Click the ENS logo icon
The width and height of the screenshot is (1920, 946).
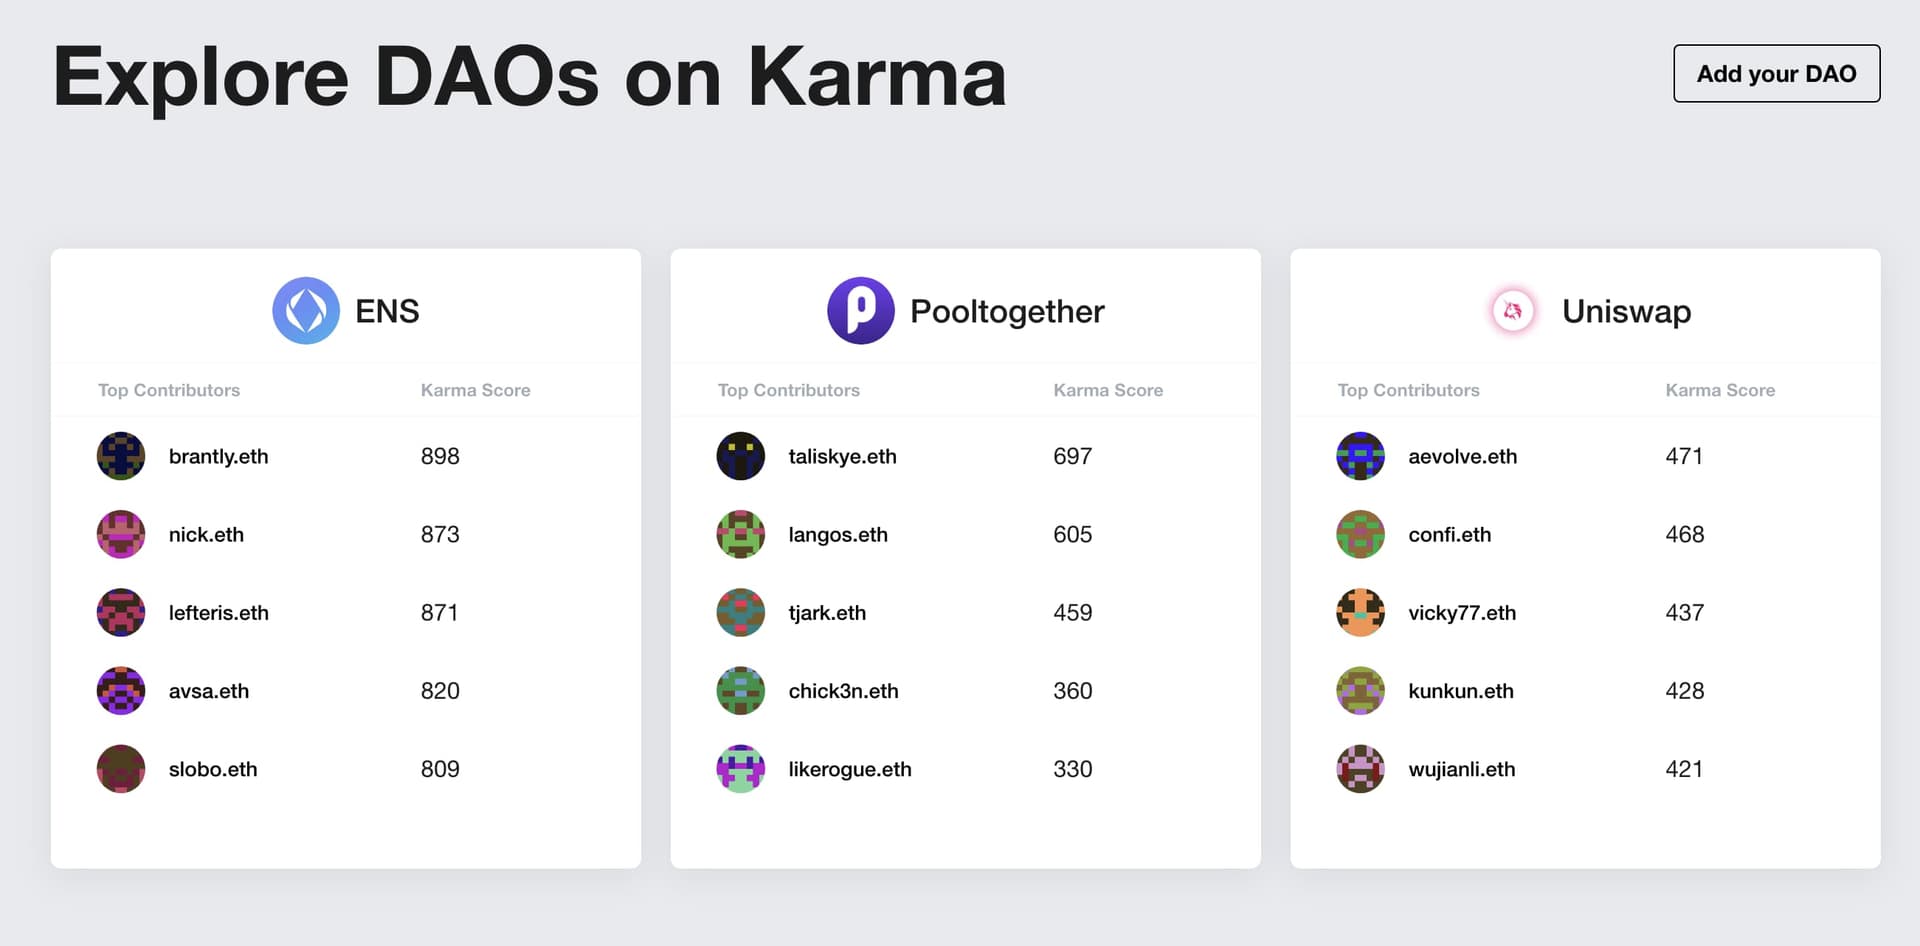point(306,311)
